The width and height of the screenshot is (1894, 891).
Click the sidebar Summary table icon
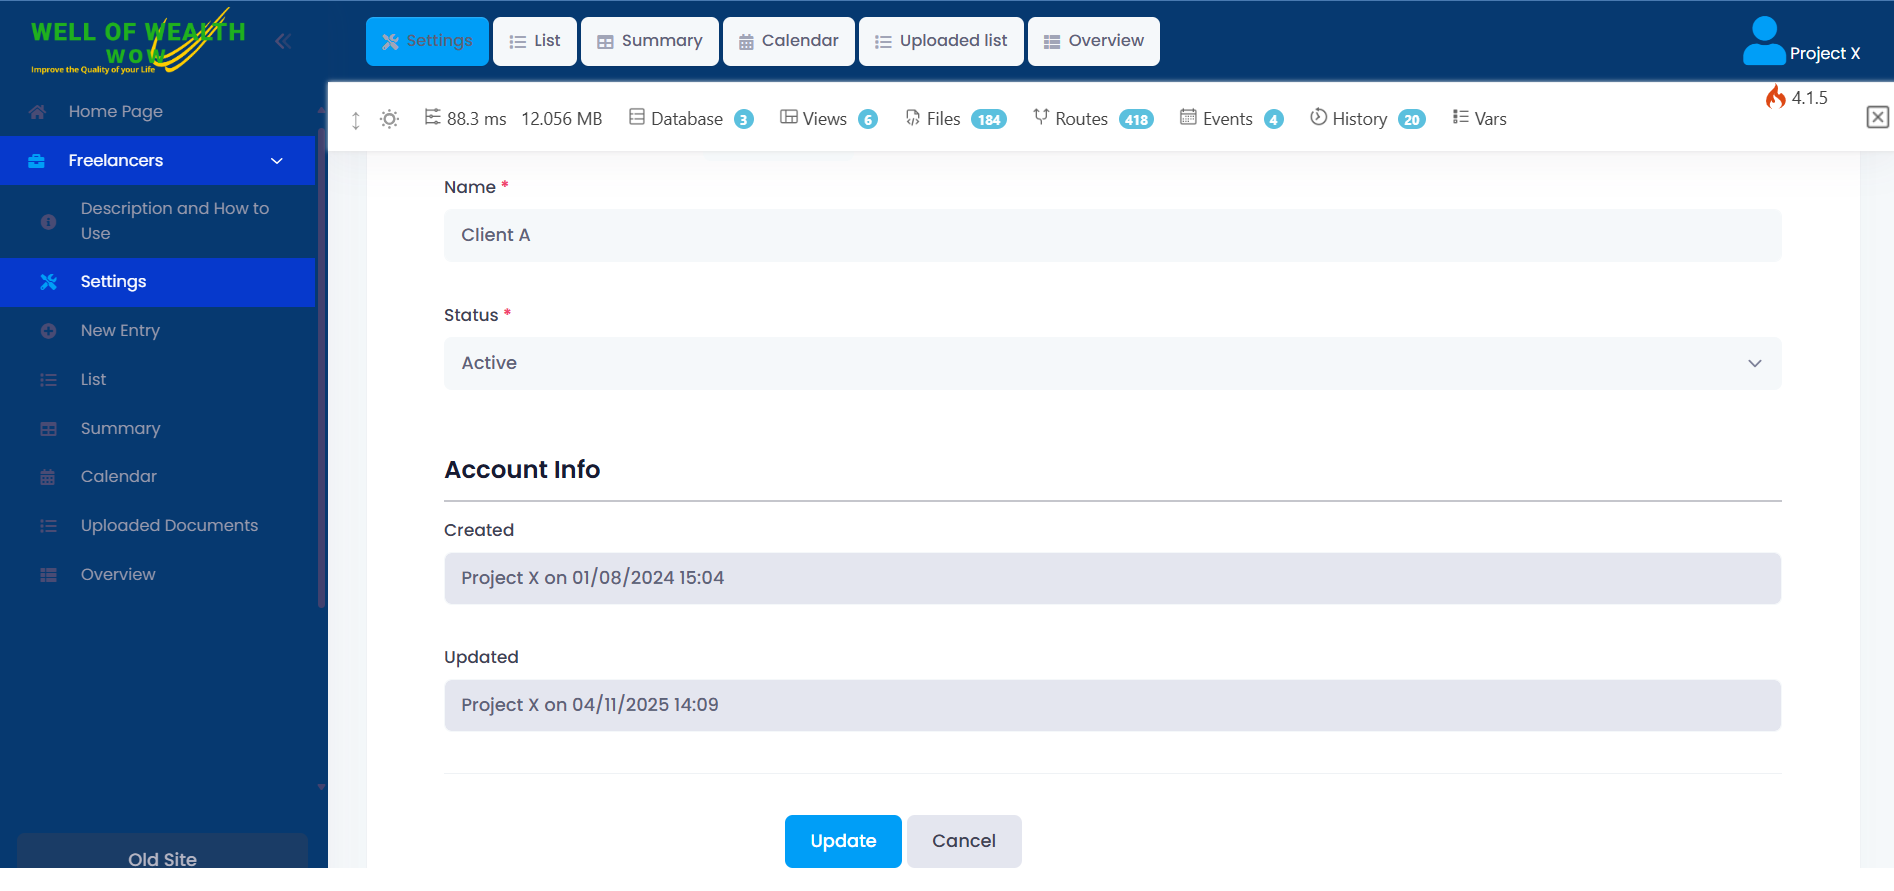(x=48, y=429)
